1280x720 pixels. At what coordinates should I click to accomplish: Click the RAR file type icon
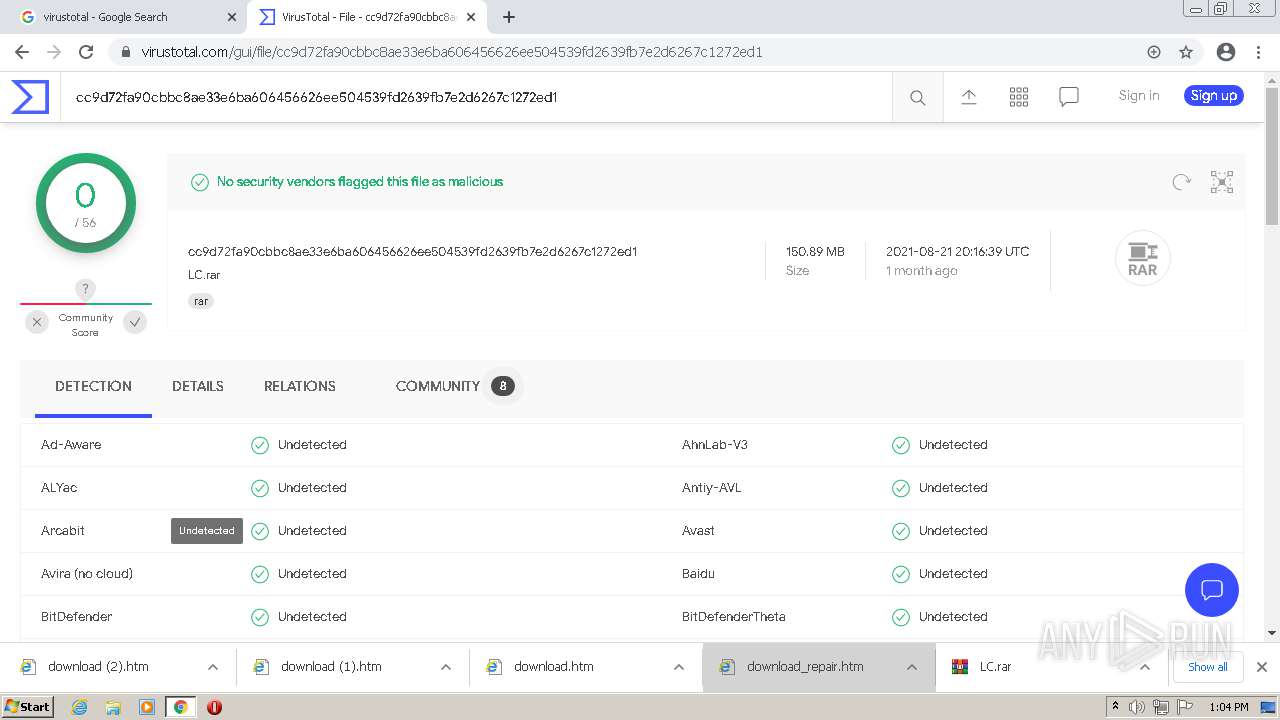point(1142,258)
